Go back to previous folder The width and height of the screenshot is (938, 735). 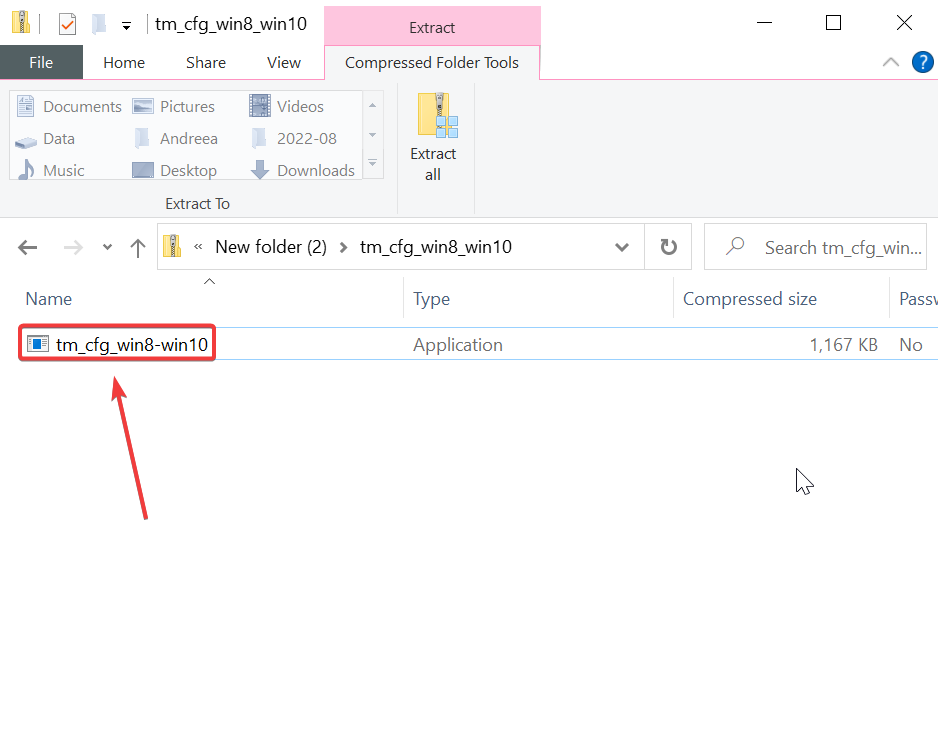tap(28, 247)
